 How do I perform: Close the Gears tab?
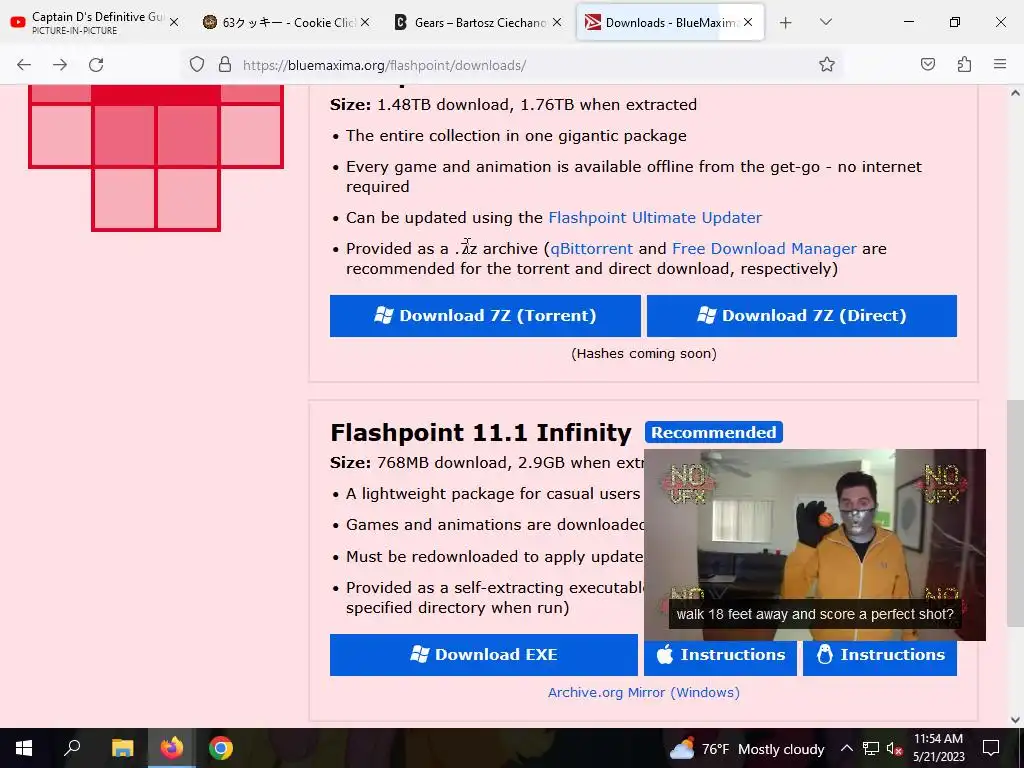click(557, 22)
